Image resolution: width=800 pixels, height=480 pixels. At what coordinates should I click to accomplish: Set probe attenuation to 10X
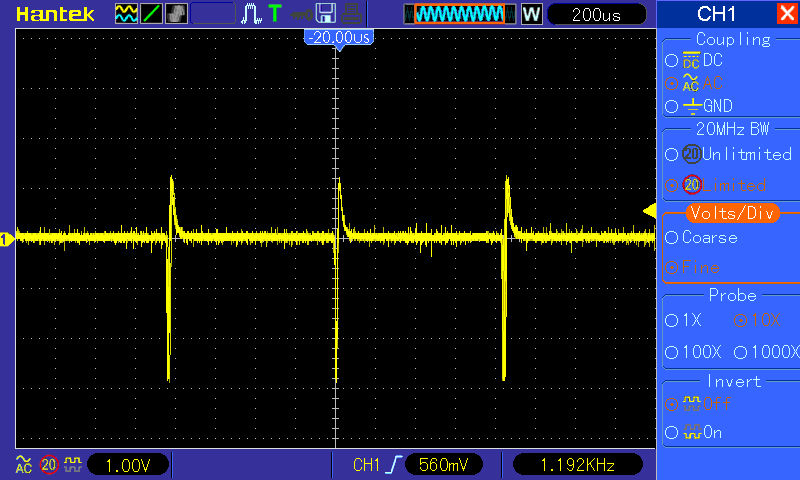(757, 320)
